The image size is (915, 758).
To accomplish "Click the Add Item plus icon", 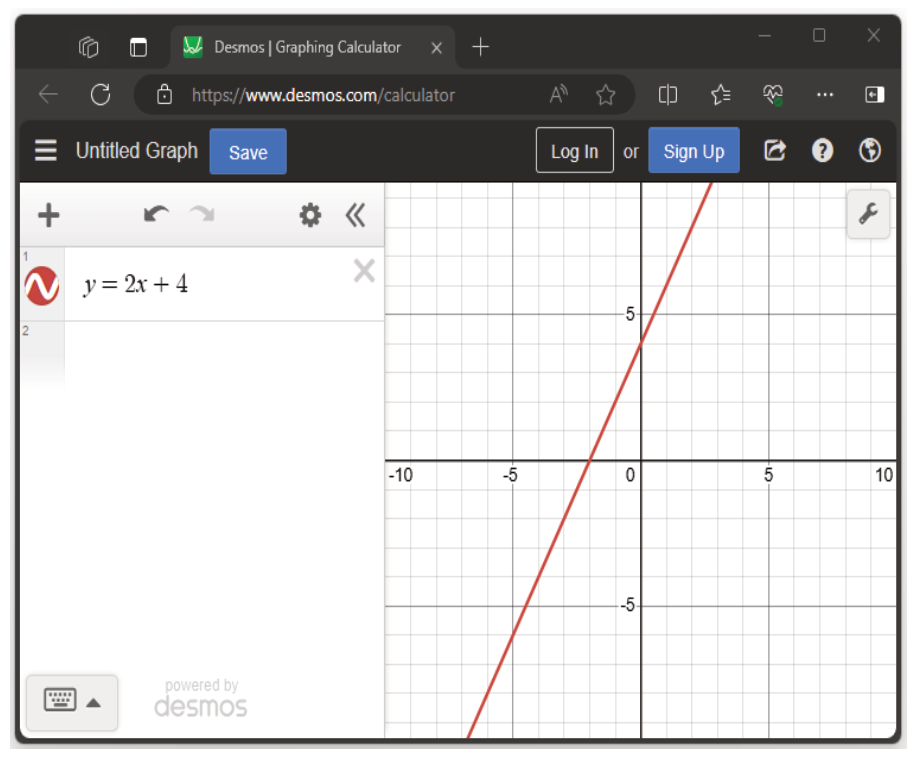I will 48,215.
